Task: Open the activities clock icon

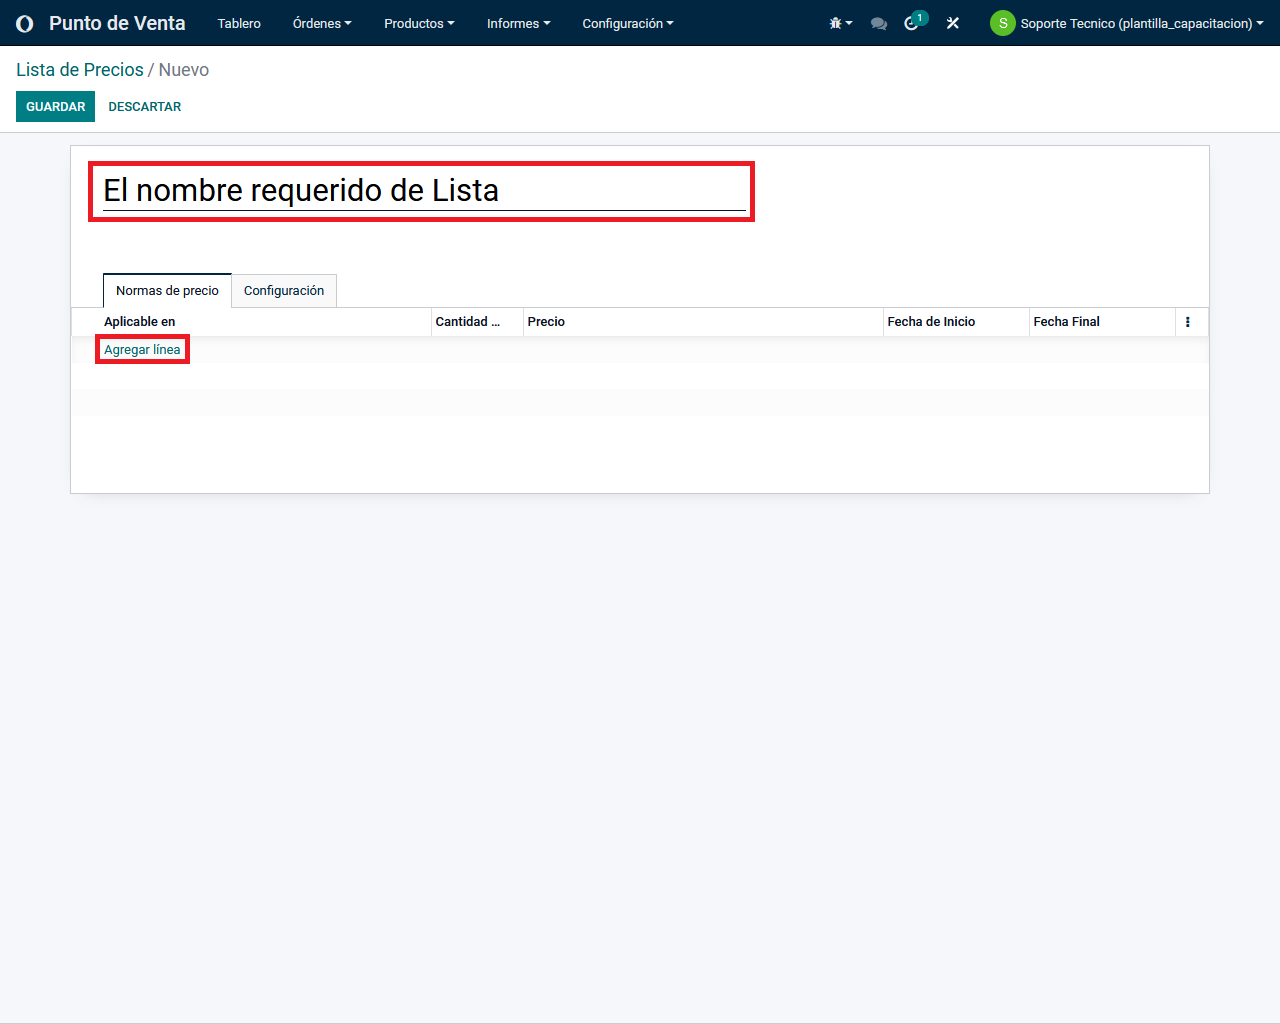Action: [x=912, y=23]
